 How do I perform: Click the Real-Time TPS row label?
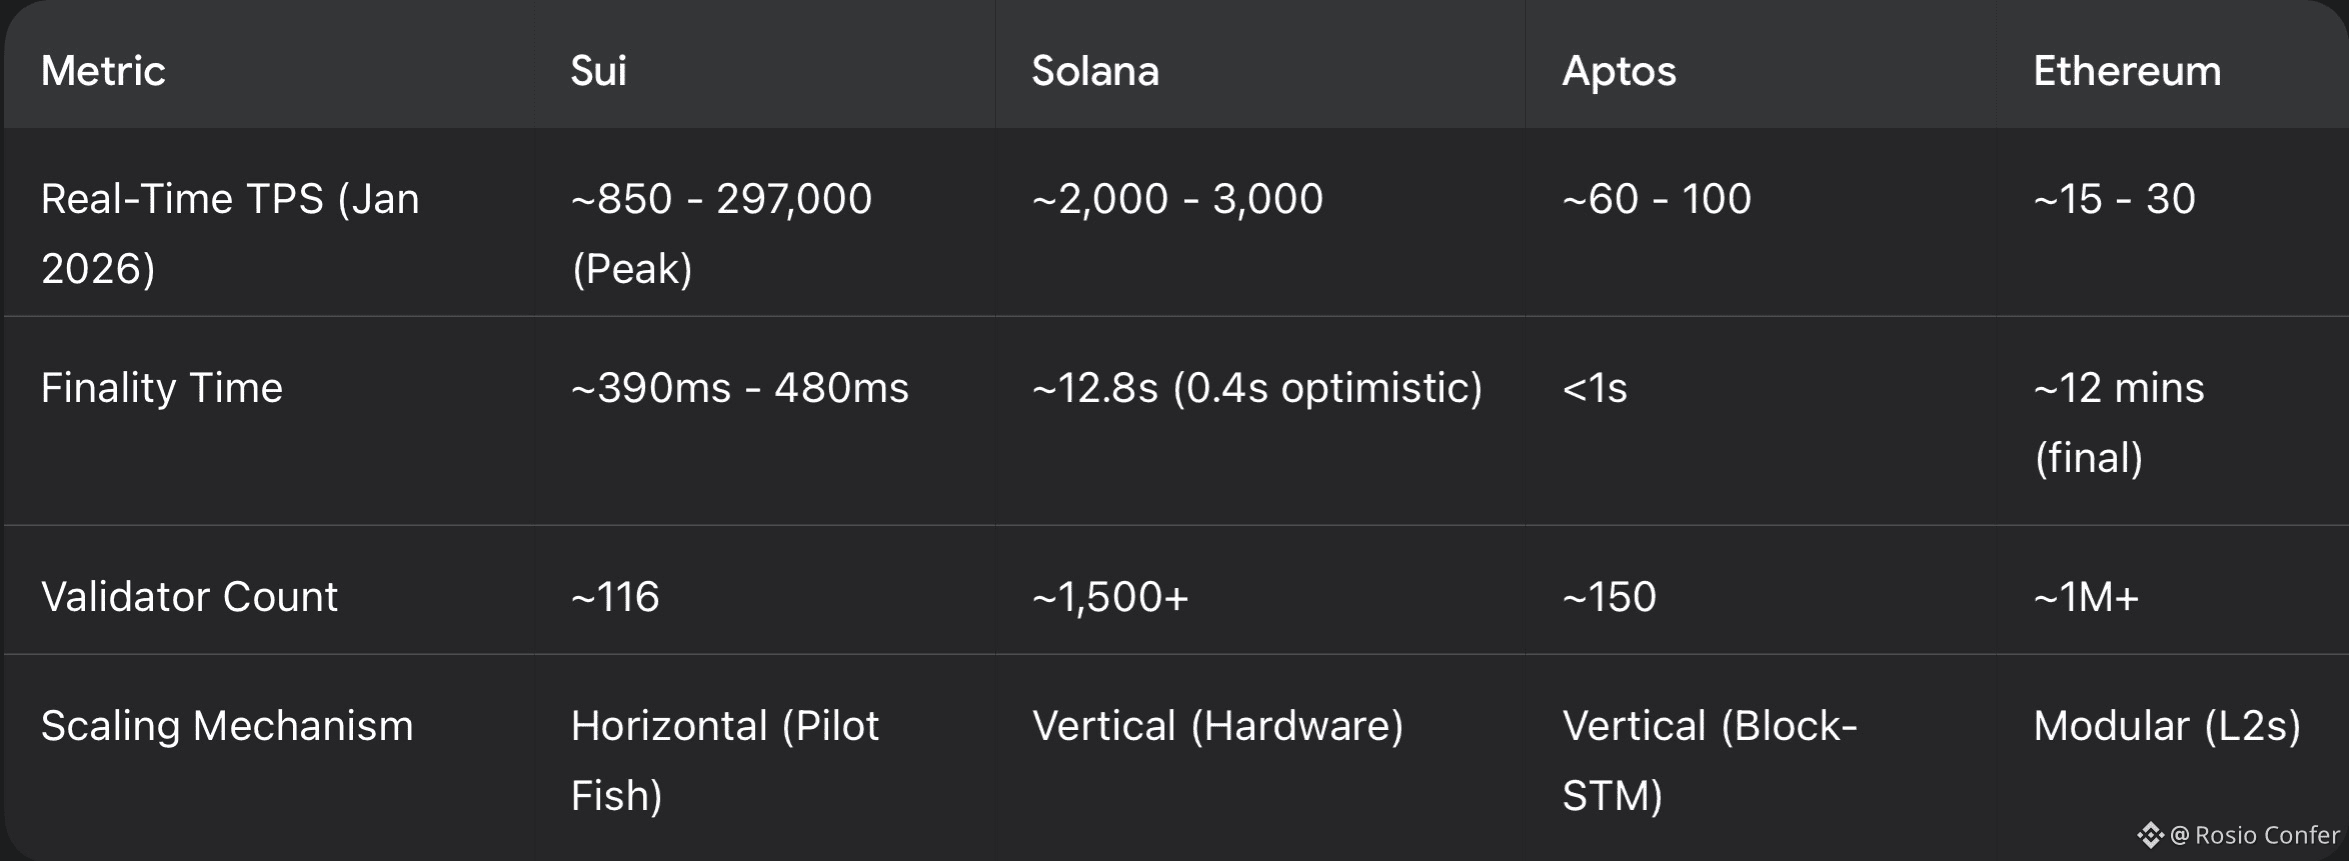230,233
